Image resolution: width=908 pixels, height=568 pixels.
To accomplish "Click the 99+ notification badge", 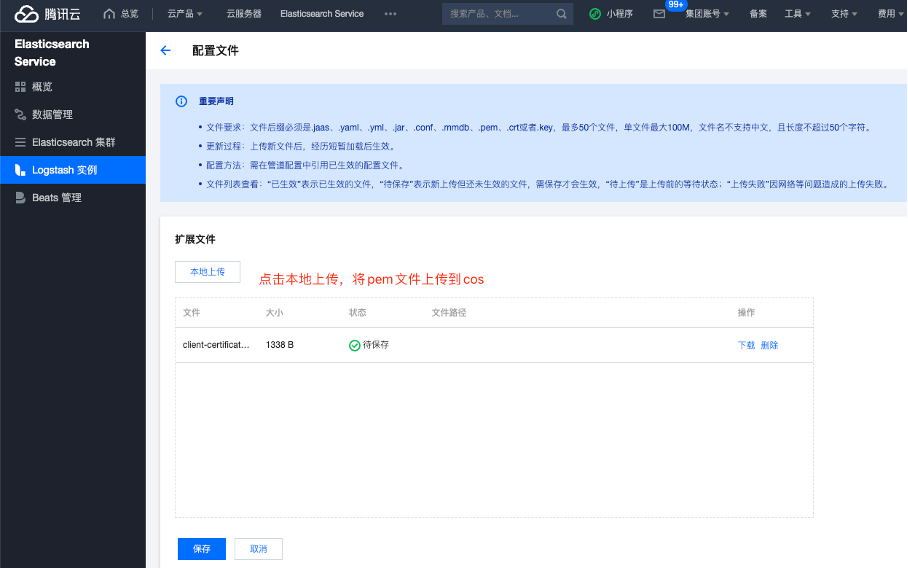I will coord(676,5).
